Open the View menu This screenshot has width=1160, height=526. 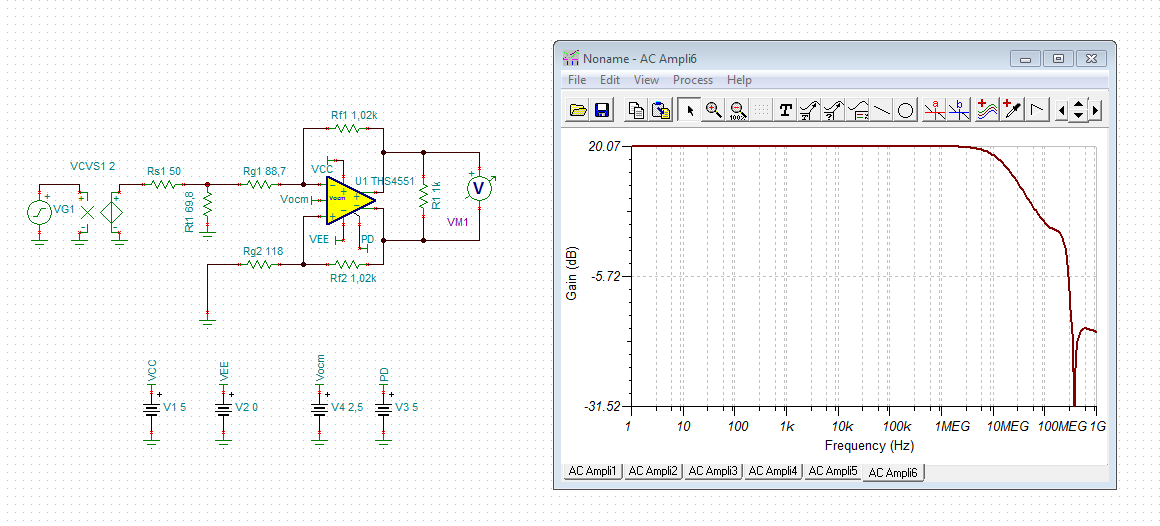647,80
